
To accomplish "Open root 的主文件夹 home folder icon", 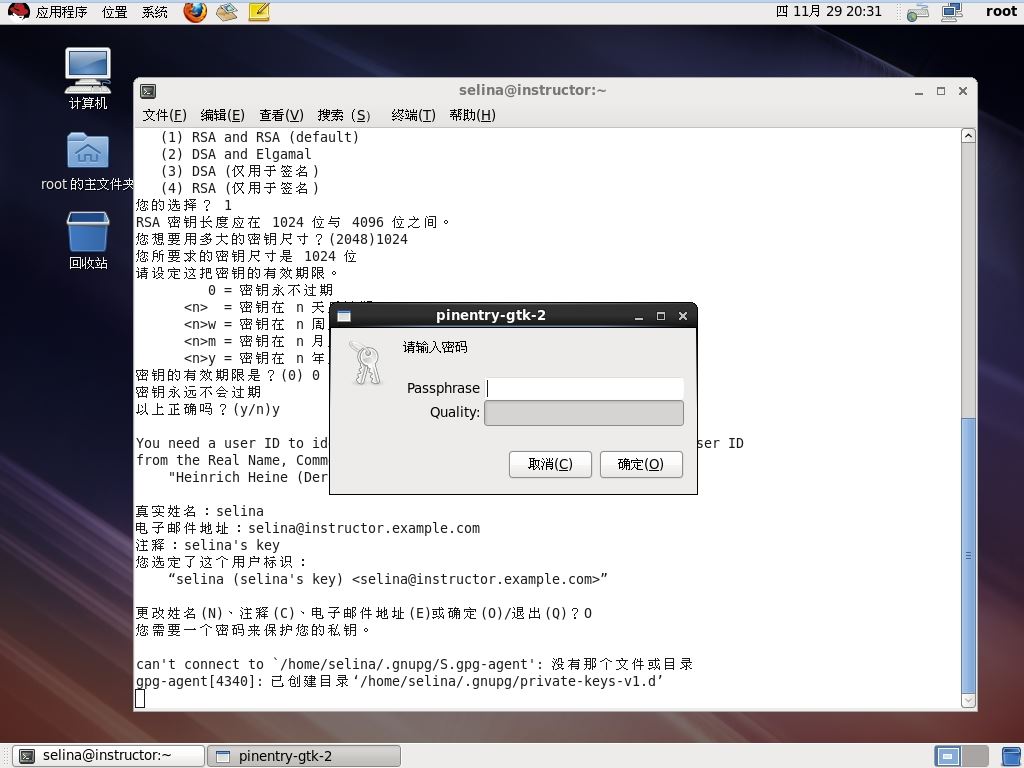I will pyautogui.click(x=88, y=161).
